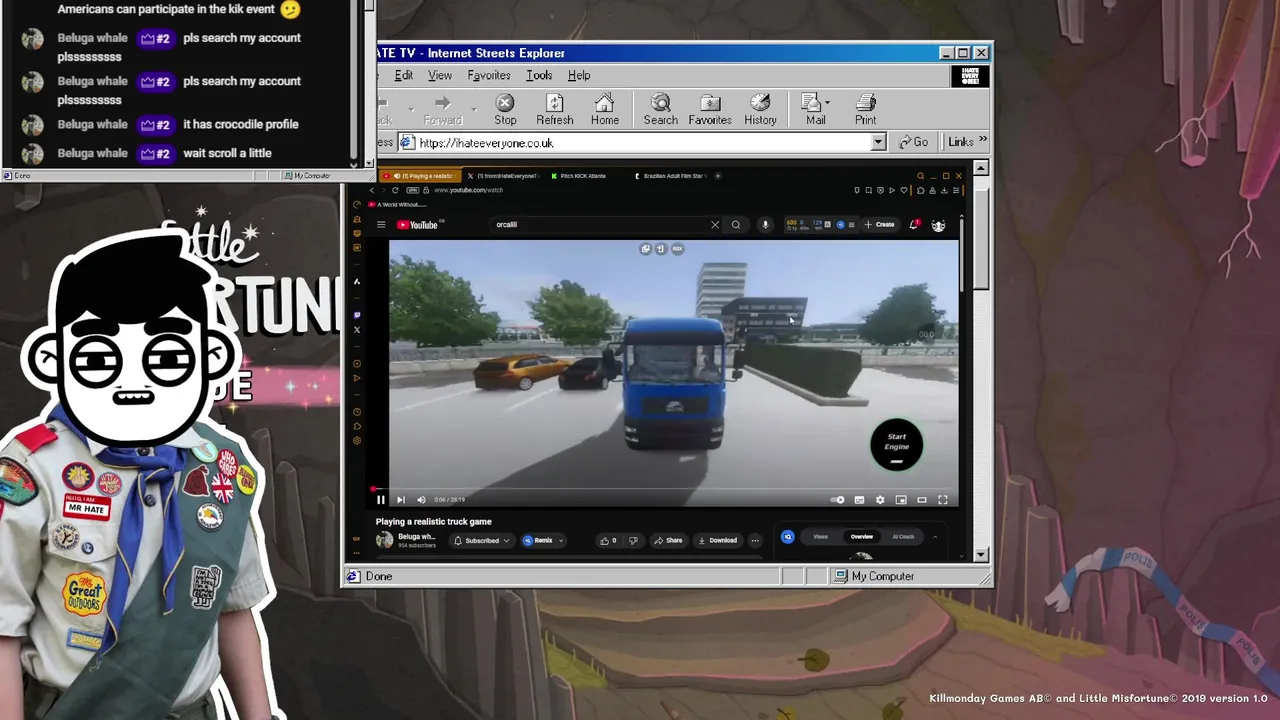Like the truck game video
The width and height of the screenshot is (1280, 720).
click(608, 540)
